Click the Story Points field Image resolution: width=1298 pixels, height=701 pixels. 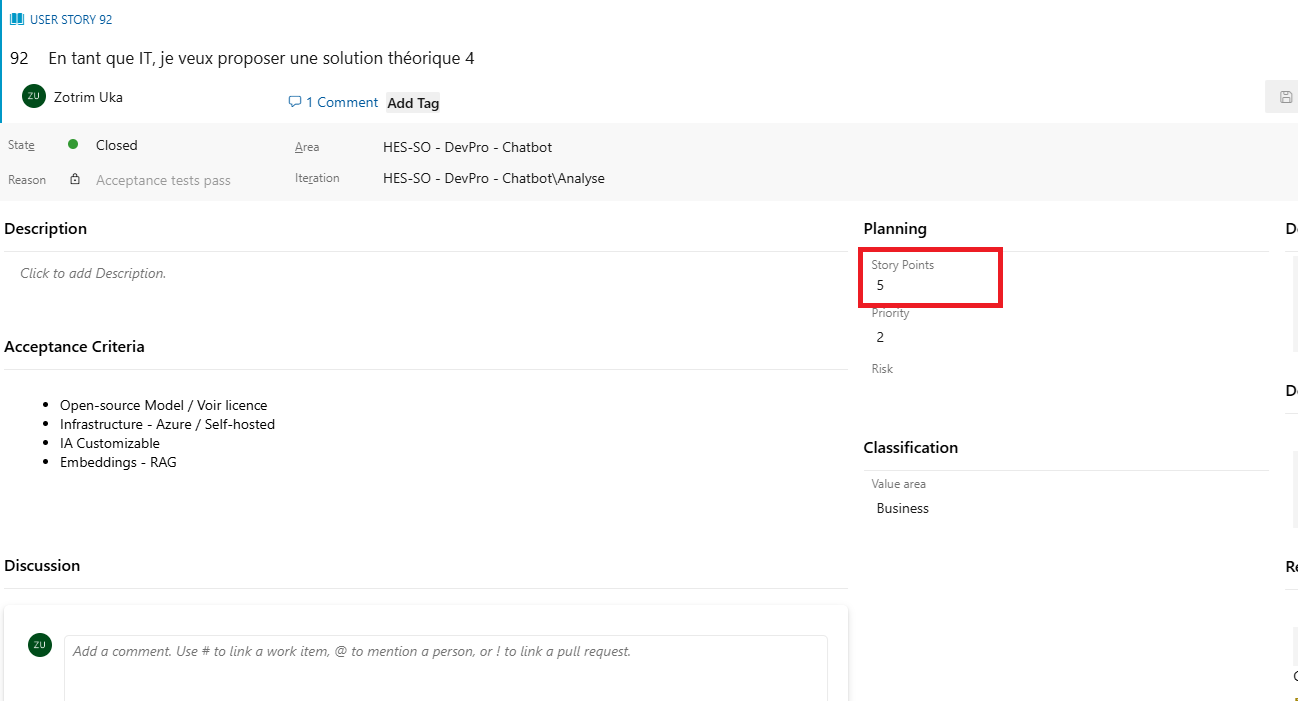tap(930, 285)
